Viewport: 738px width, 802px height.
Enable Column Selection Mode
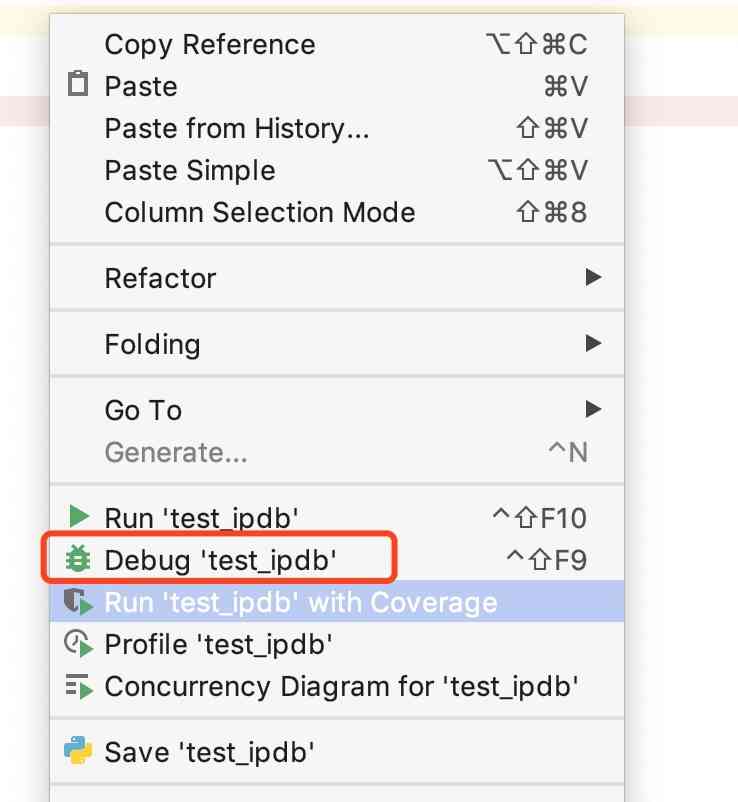pyautogui.click(x=258, y=212)
